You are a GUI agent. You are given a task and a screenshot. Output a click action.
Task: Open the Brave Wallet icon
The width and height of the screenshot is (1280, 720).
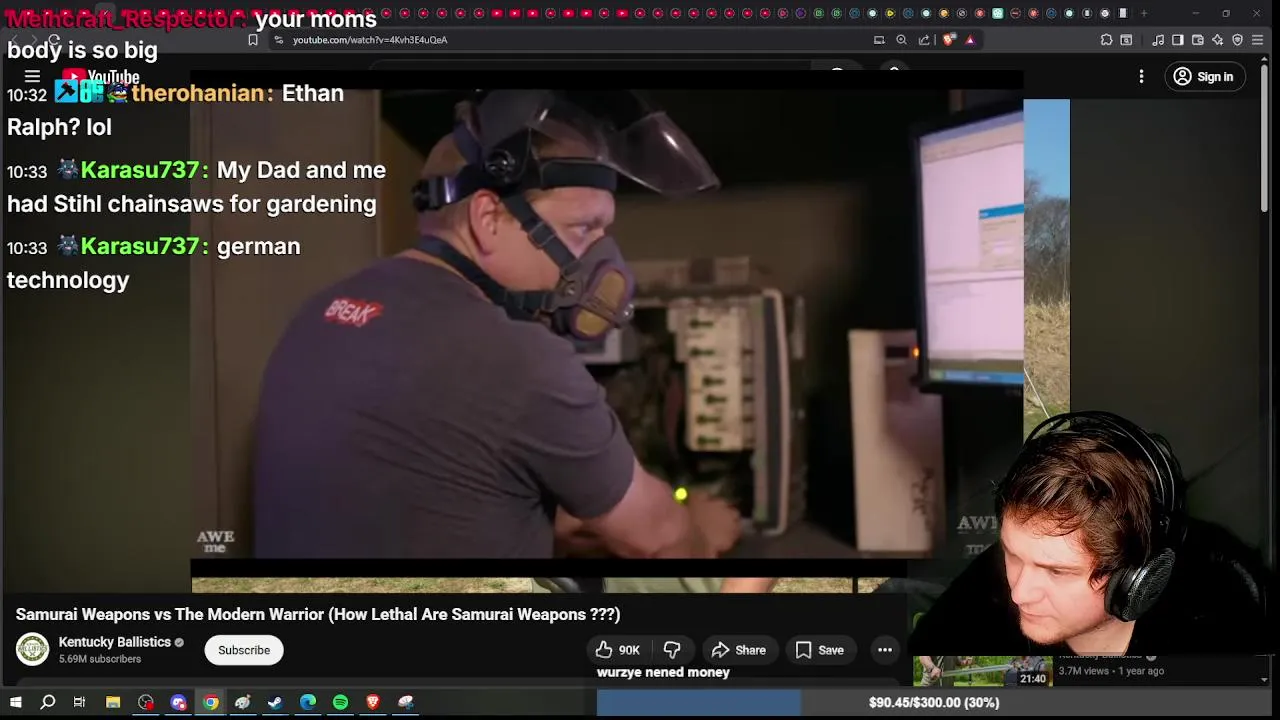coord(1198,40)
